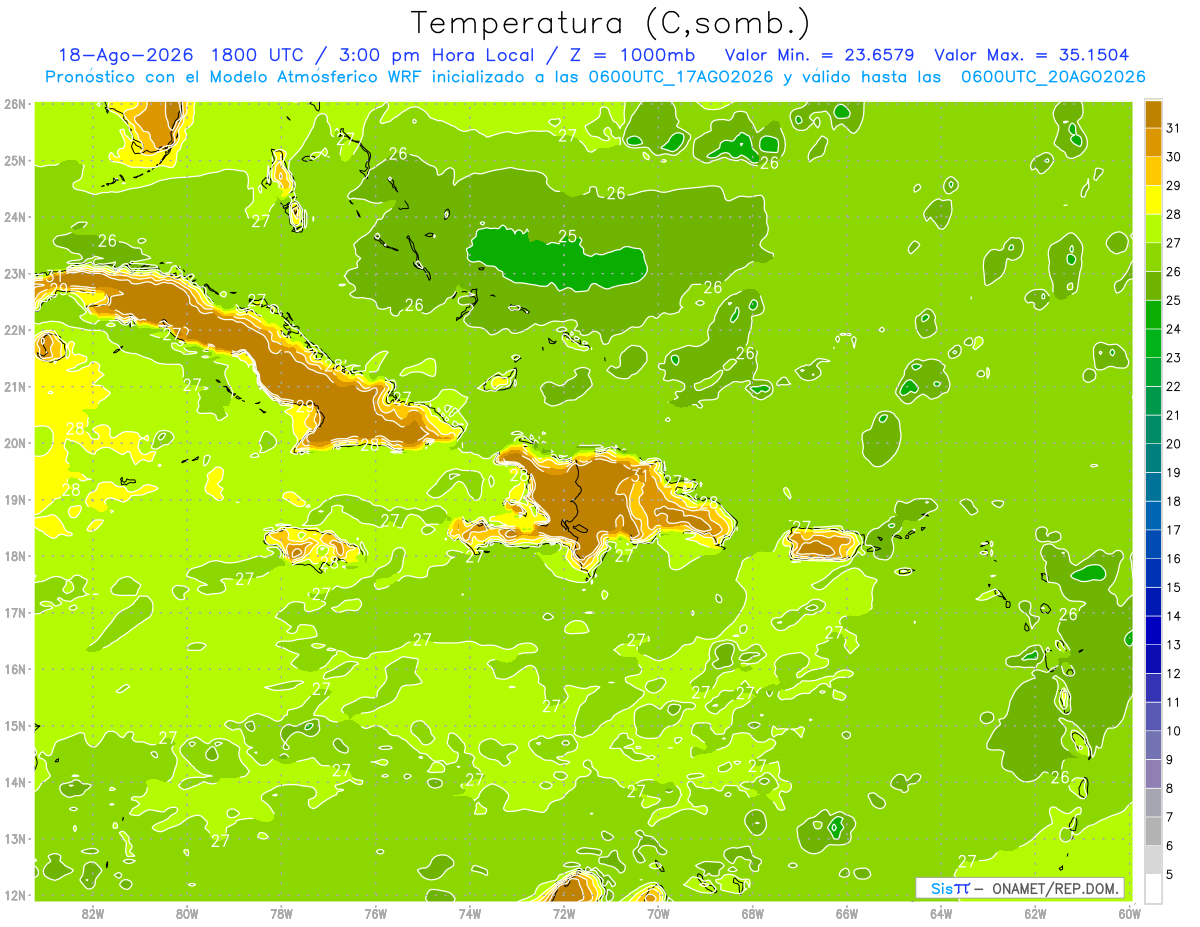Click the legend swatch between 29 and 30

[1153, 171]
